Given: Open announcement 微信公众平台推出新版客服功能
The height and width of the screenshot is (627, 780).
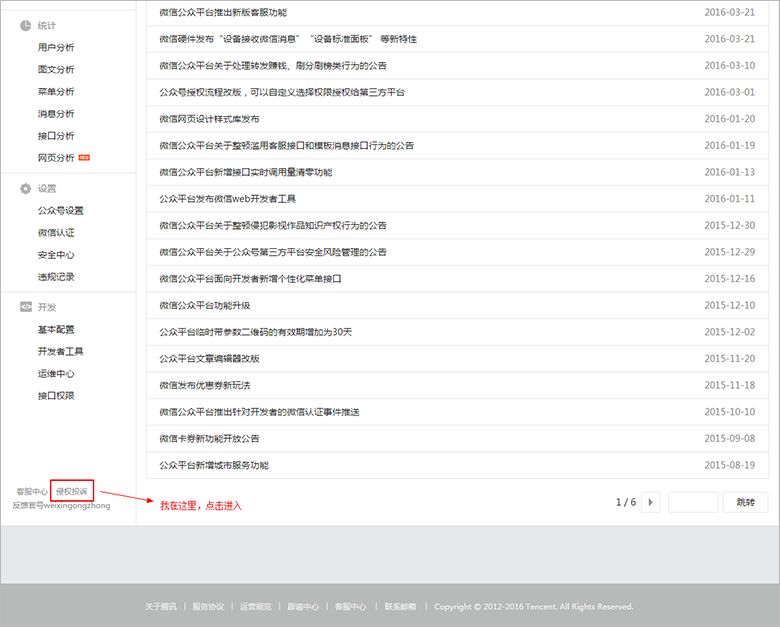Looking at the screenshot, I should (223, 12).
